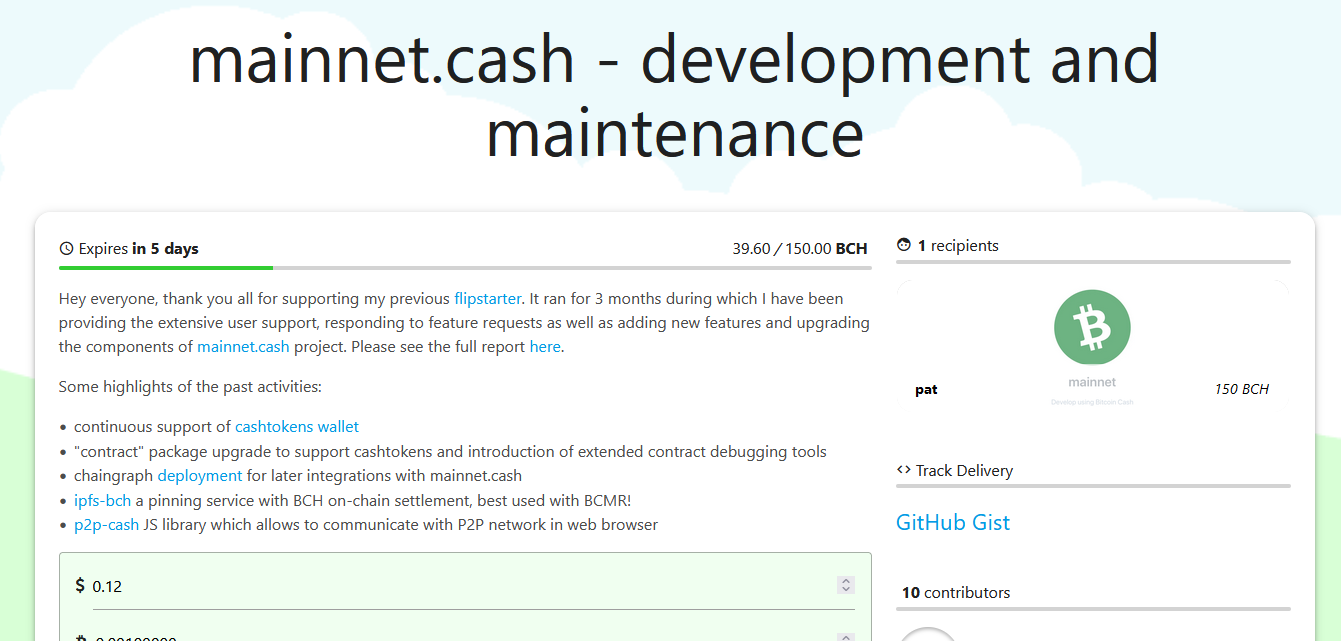Click the '39.60 / 150.00 BCH' funding amount
Viewport: 1341px width, 641px height.
[800, 249]
